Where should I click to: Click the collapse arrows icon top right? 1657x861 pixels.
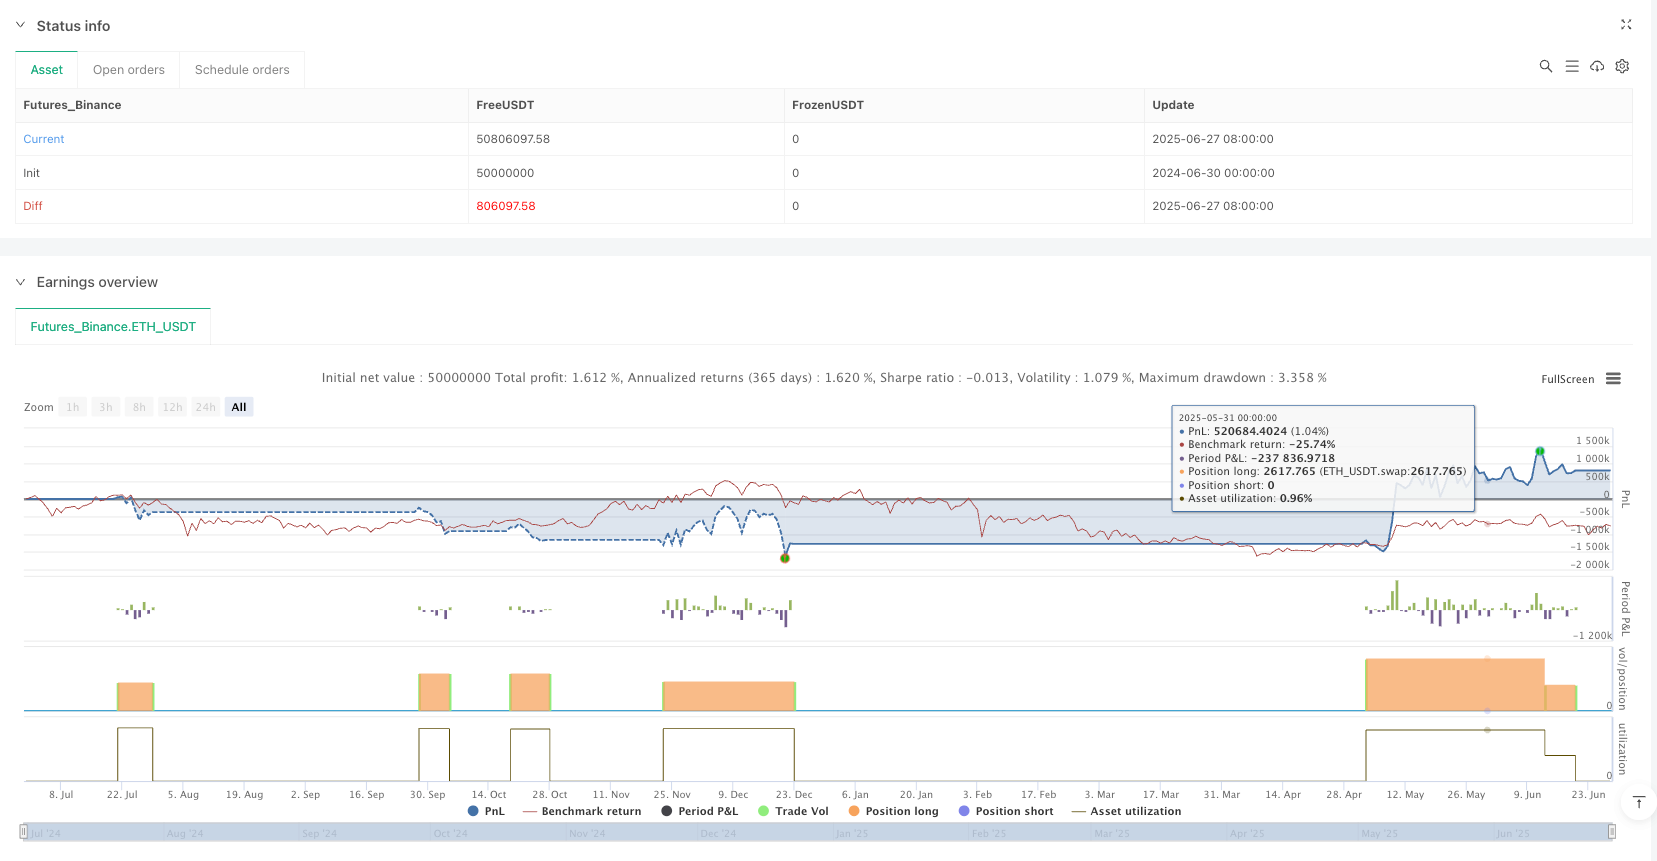click(x=1625, y=25)
